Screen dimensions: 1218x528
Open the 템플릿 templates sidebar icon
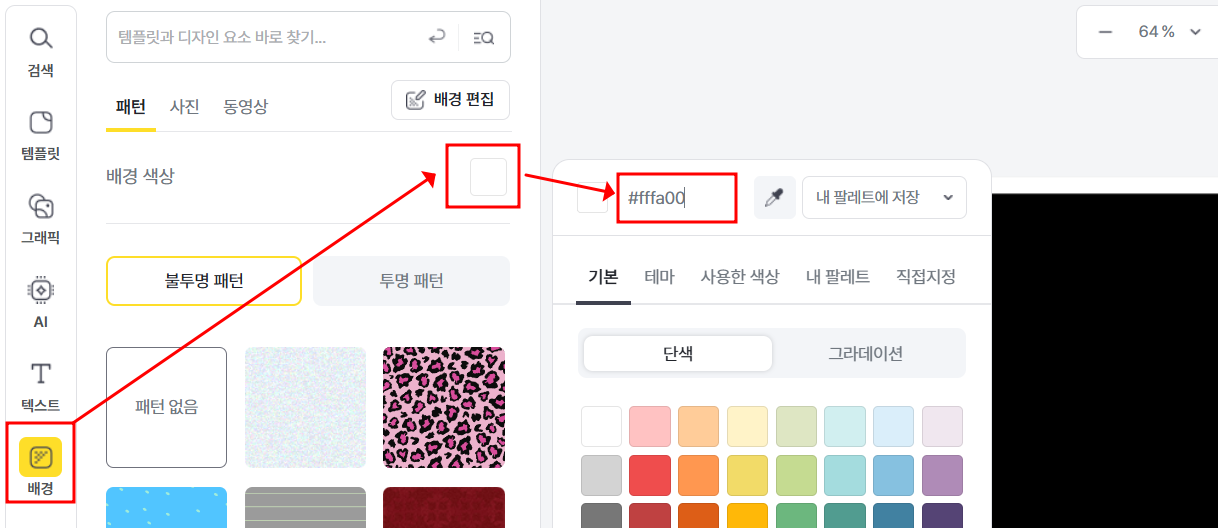click(40, 136)
